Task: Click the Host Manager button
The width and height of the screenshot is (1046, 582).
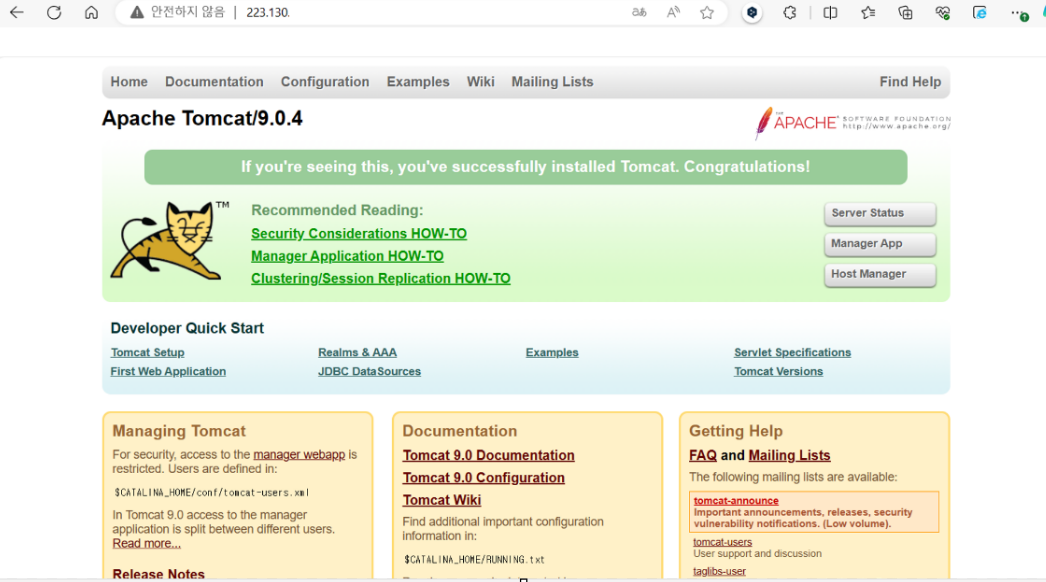Action: [880, 275]
